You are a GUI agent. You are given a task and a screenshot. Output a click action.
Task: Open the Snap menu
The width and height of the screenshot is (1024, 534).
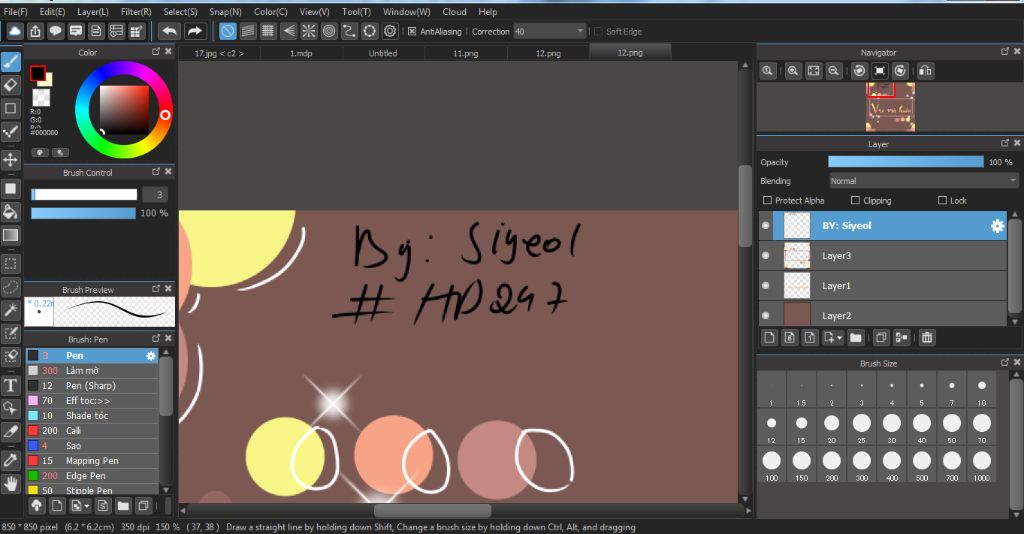(225, 12)
